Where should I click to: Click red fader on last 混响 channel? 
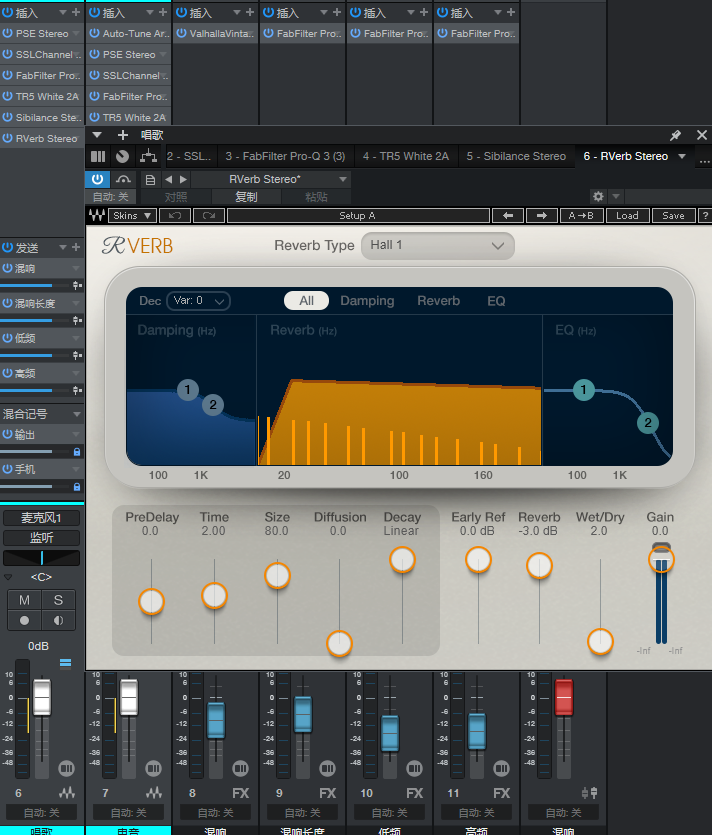[x=563, y=697]
